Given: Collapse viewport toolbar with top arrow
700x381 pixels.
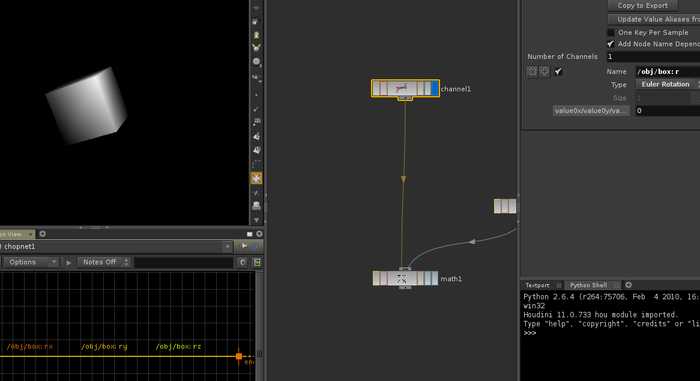Looking at the screenshot, I should pyautogui.click(x=256, y=8).
